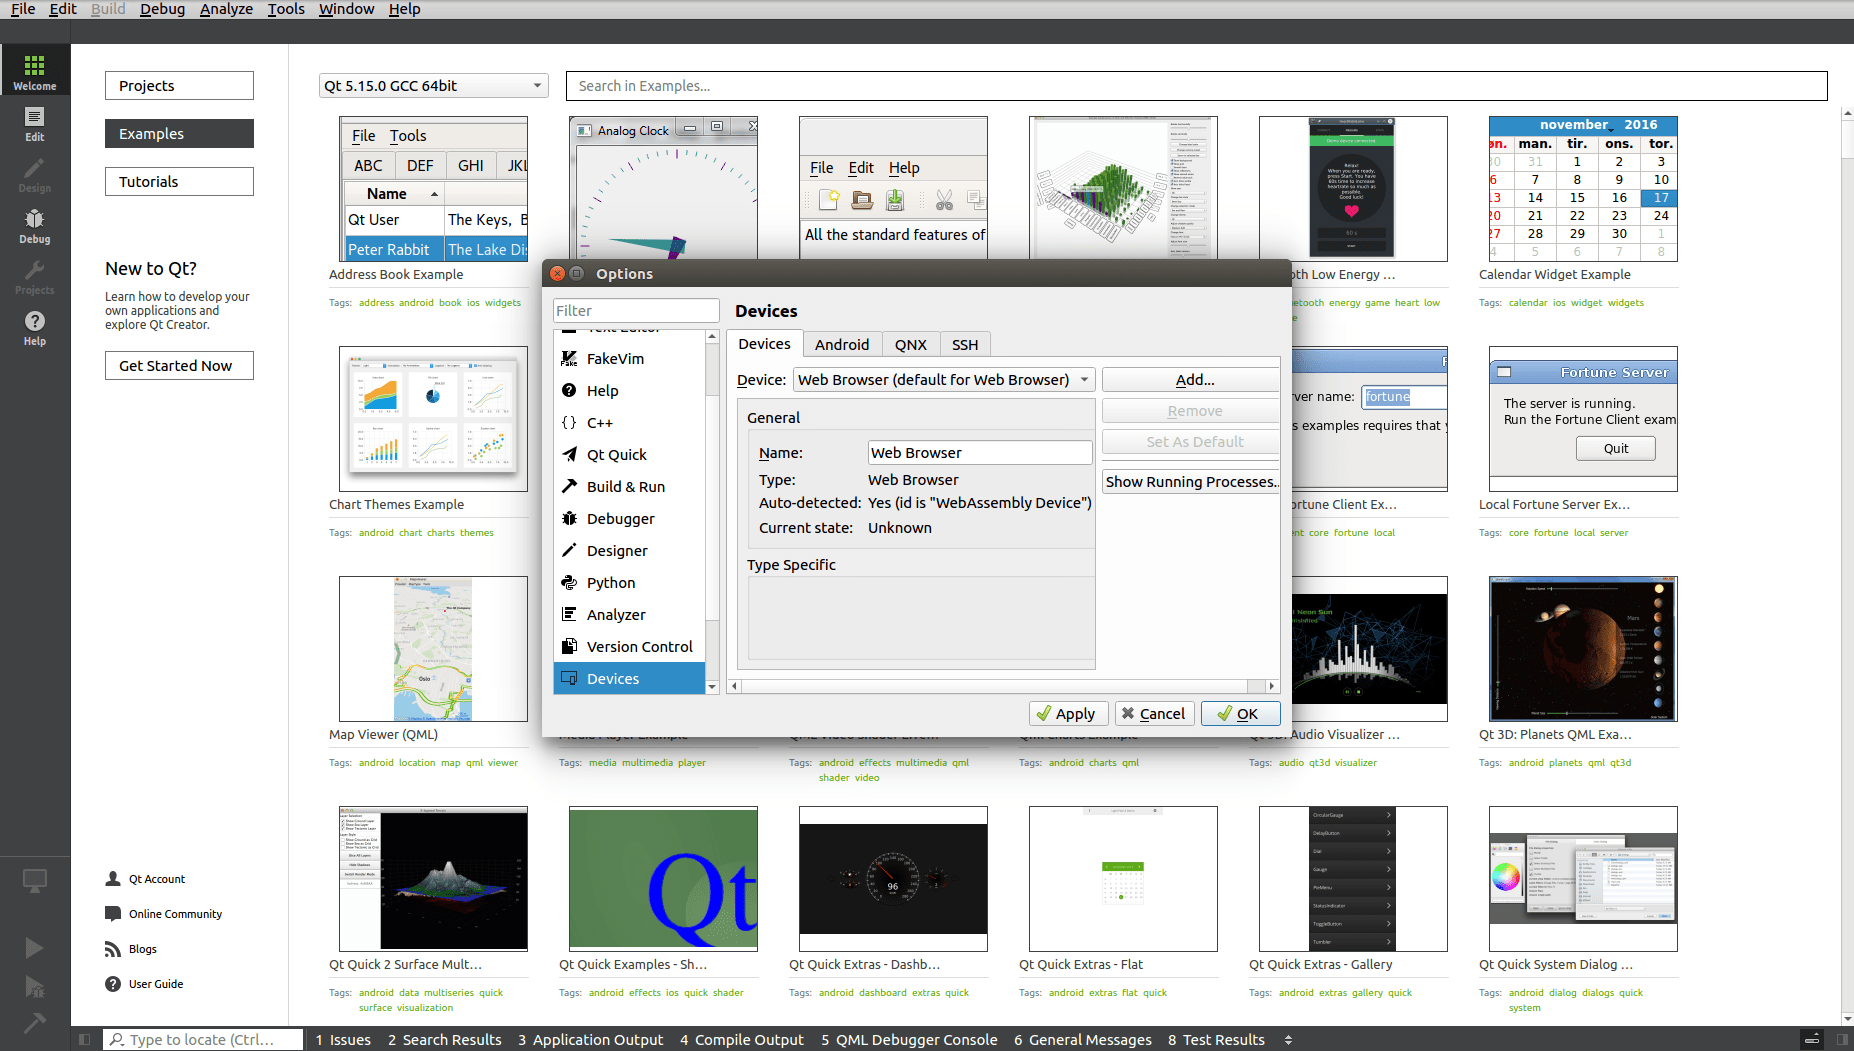Click right arrow of Options horizontal scrollbar

pos(1272,686)
